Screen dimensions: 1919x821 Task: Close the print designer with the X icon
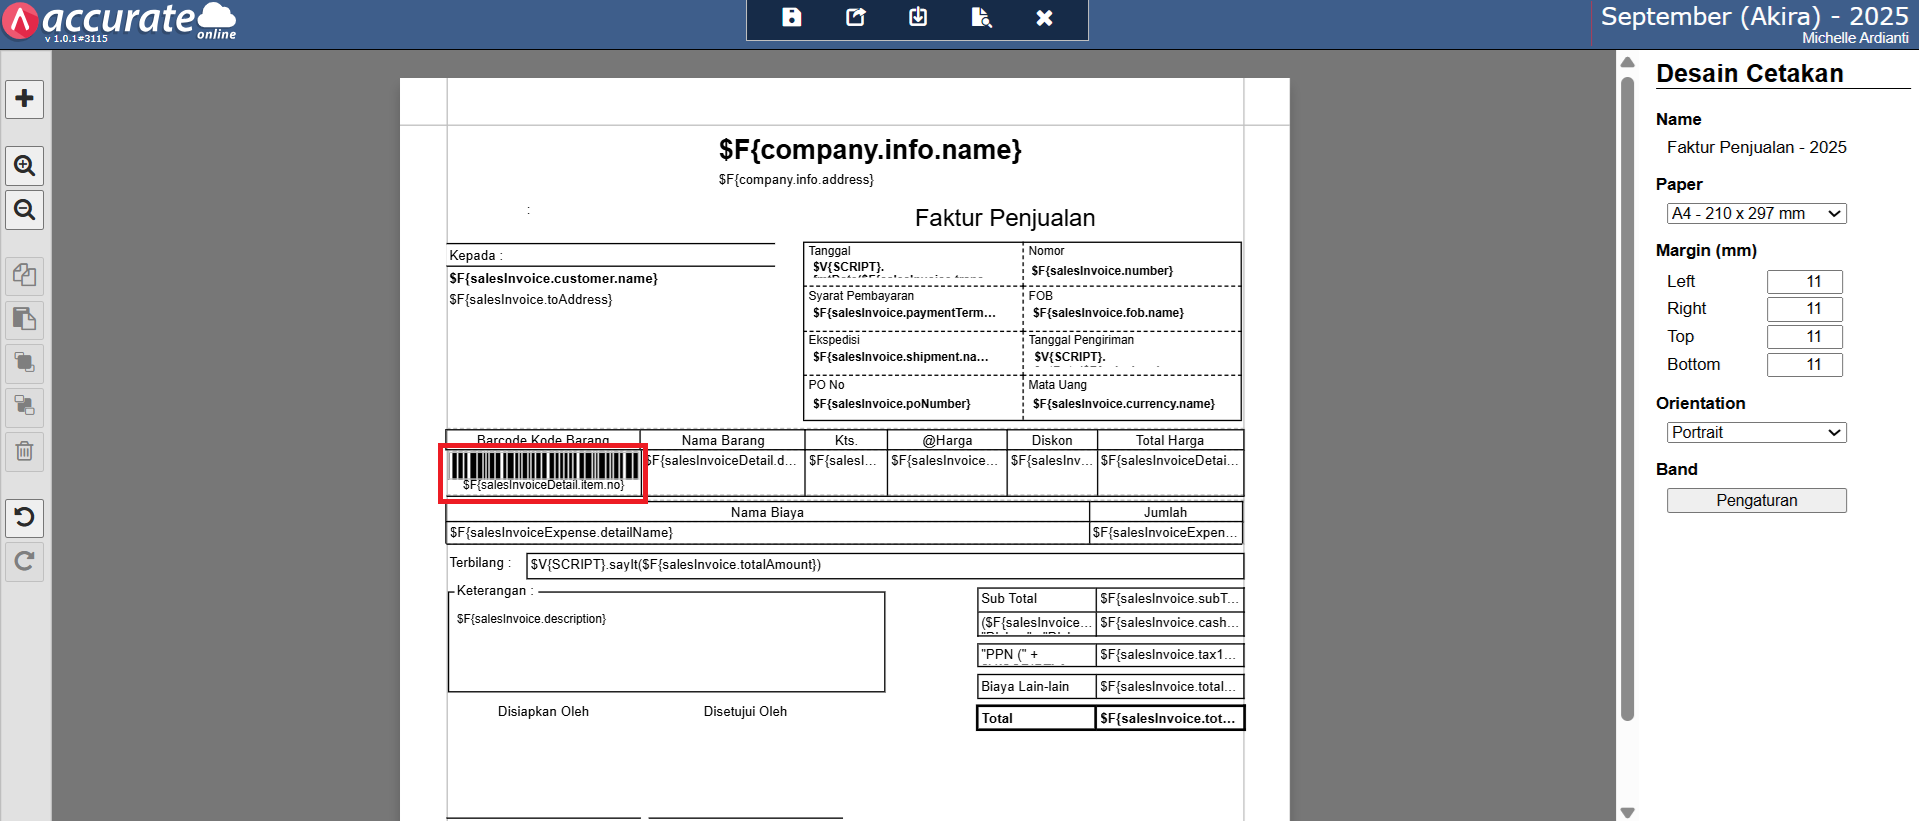[x=1044, y=18]
